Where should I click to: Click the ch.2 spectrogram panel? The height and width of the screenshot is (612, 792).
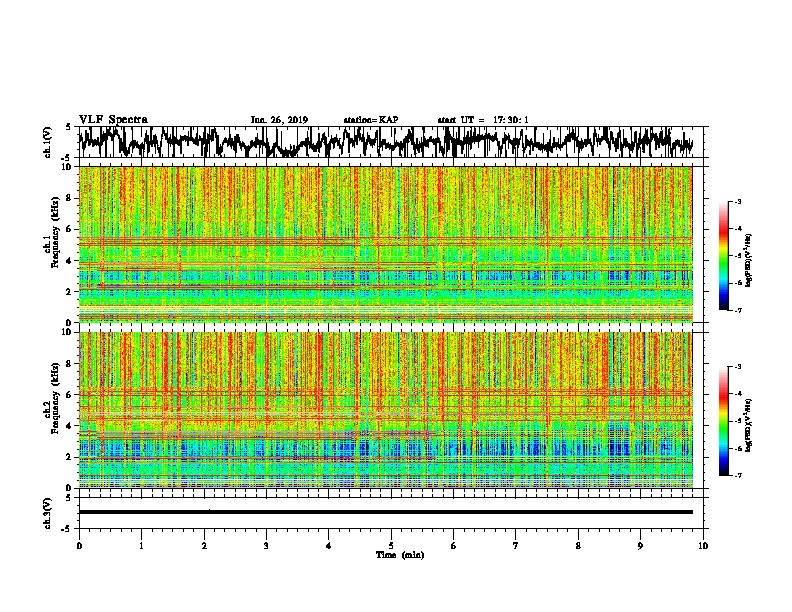(x=386, y=410)
